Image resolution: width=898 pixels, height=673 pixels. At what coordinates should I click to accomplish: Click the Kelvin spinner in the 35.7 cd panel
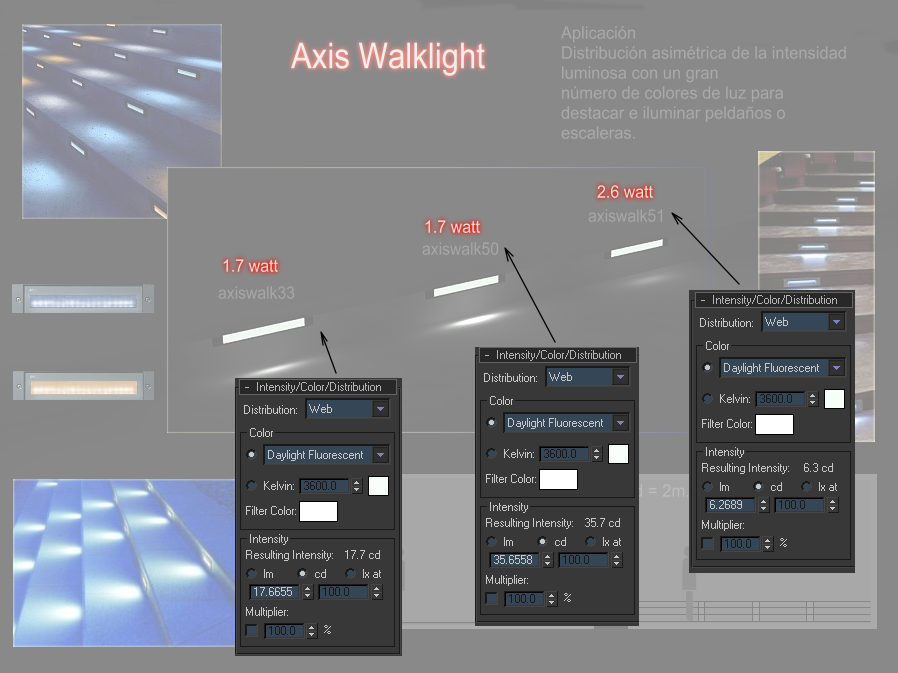[597, 454]
